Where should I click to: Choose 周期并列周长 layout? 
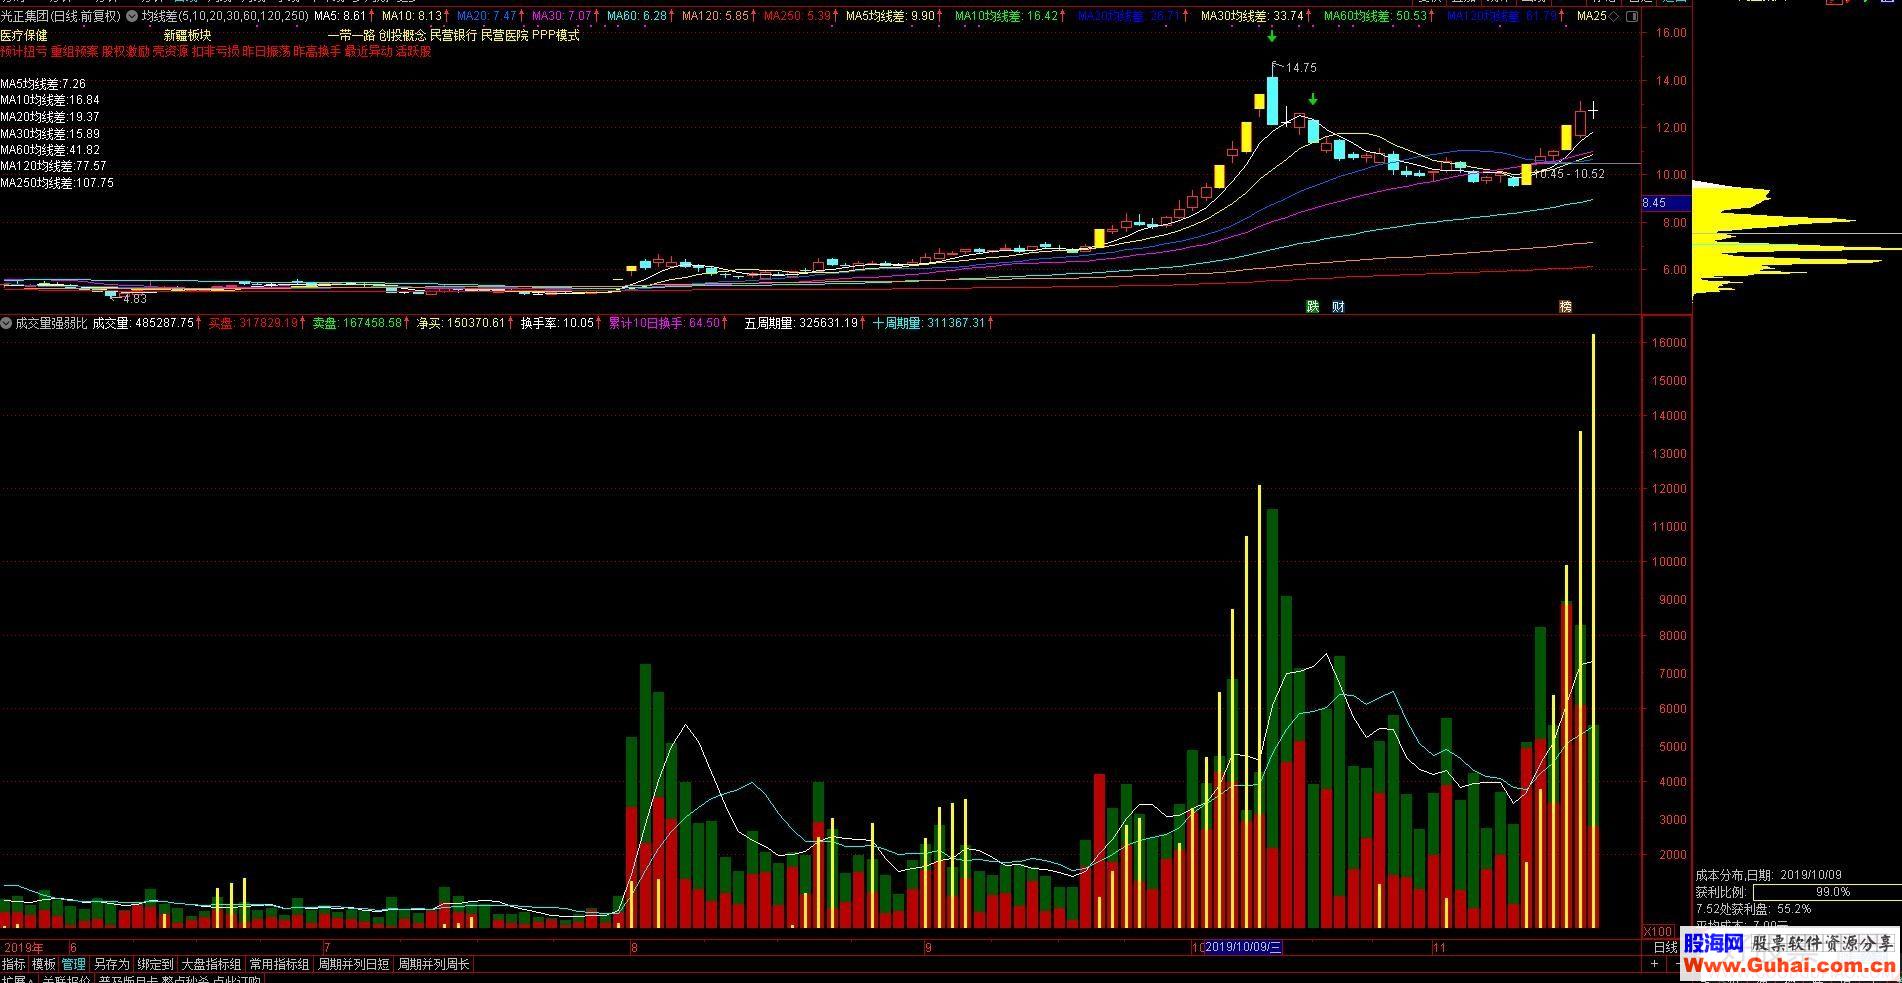(433, 964)
